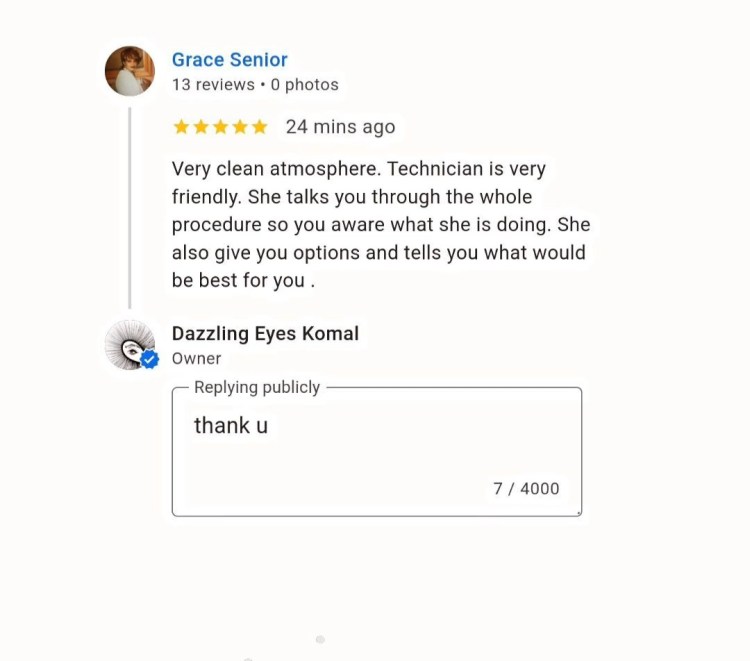Click the "24 mins ago" timestamp

[340, 127]
